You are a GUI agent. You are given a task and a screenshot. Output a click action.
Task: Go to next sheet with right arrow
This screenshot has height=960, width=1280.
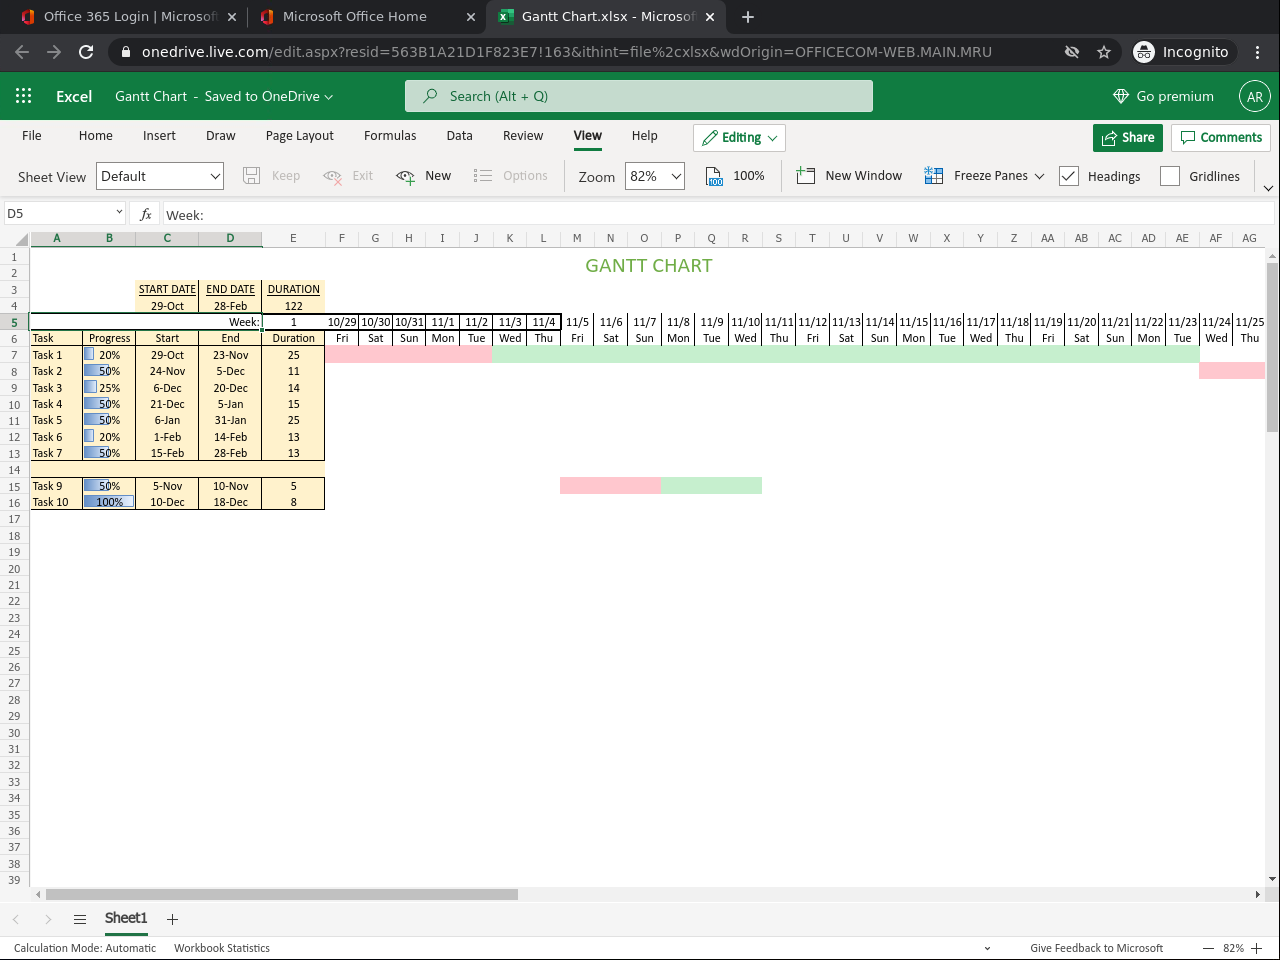click(x=48, y=919)
